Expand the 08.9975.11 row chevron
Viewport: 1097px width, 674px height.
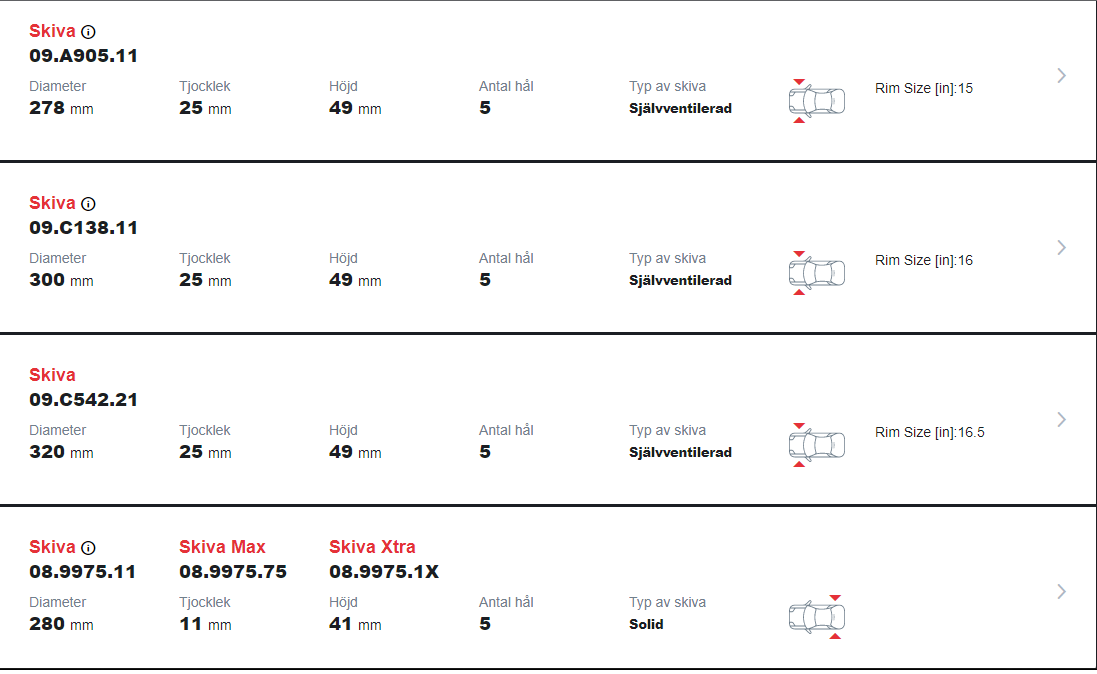[x=1061, y=591]
